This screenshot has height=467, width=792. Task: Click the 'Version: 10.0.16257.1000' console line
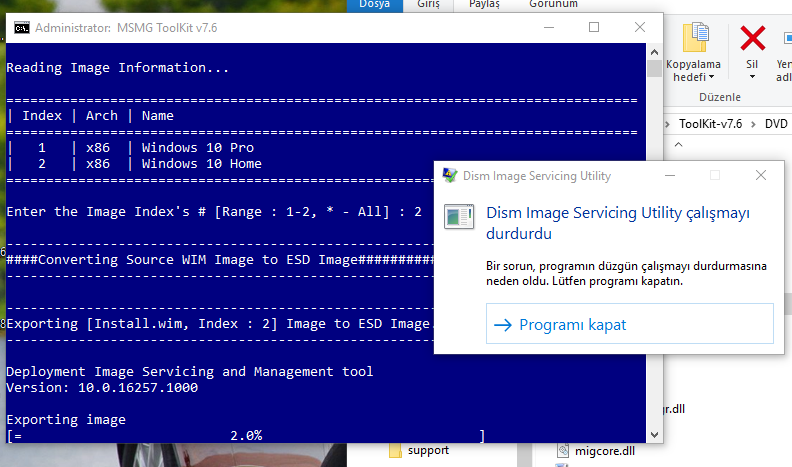click(x=102, y=388)
